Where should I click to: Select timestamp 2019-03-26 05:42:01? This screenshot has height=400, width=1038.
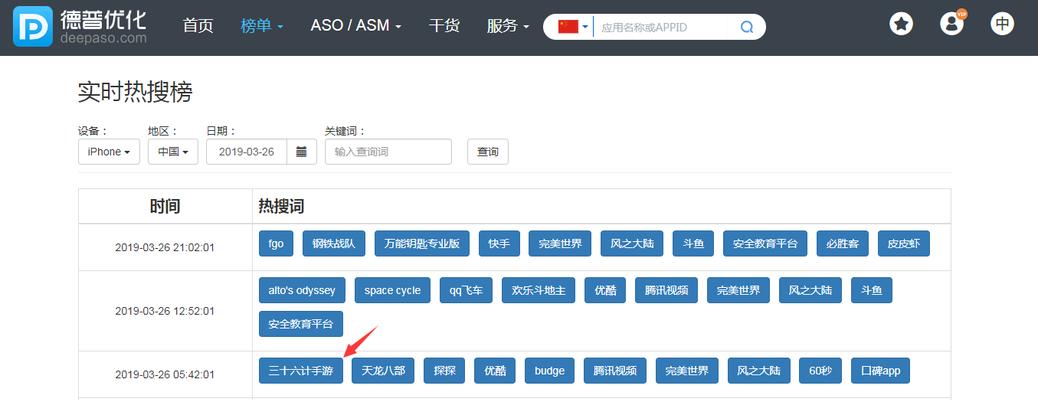tap(165, 375)
